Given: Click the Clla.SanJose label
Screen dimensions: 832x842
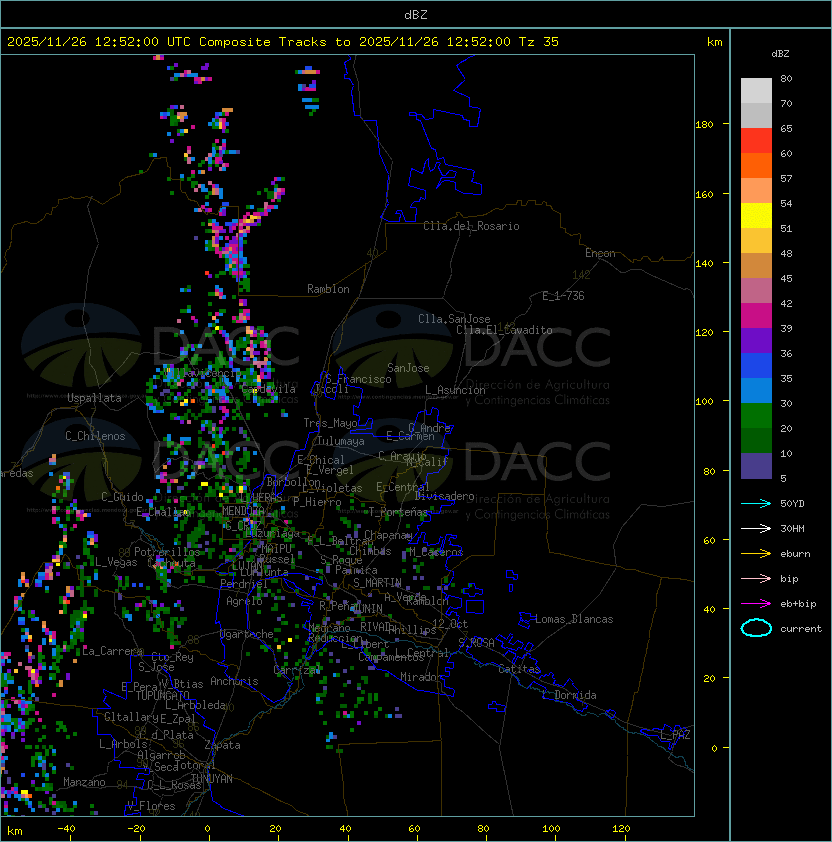Looking at the screenshot, I should tap(454, 319).
